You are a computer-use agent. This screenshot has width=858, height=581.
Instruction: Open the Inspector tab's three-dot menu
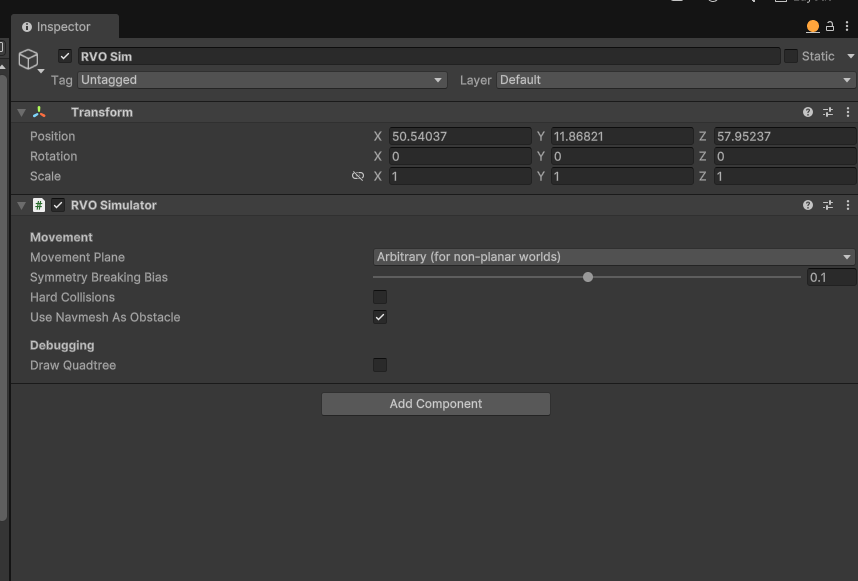847,26
